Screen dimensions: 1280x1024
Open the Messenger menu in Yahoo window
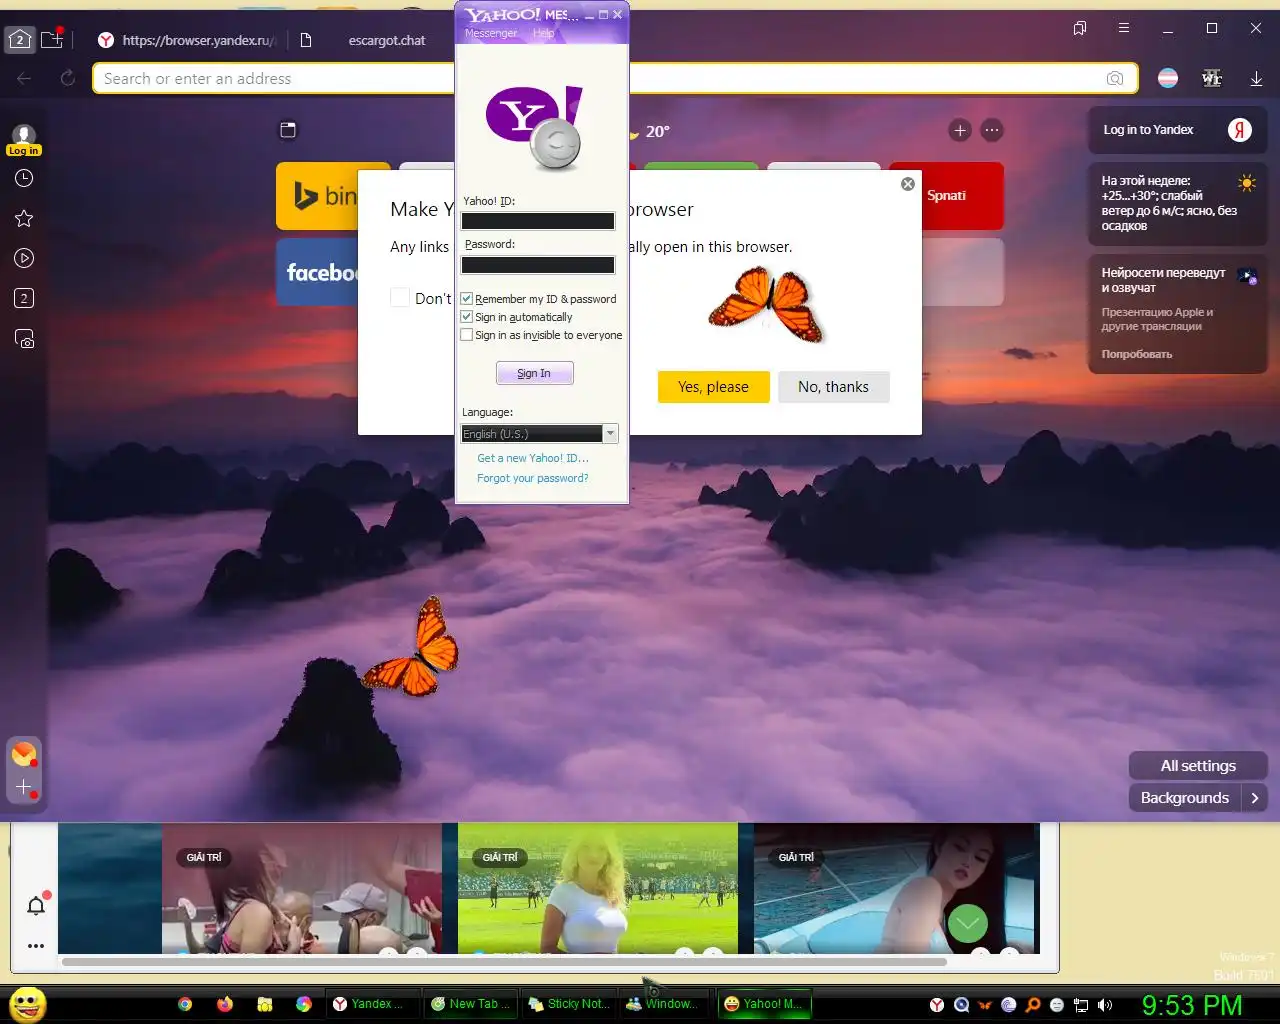491,33
